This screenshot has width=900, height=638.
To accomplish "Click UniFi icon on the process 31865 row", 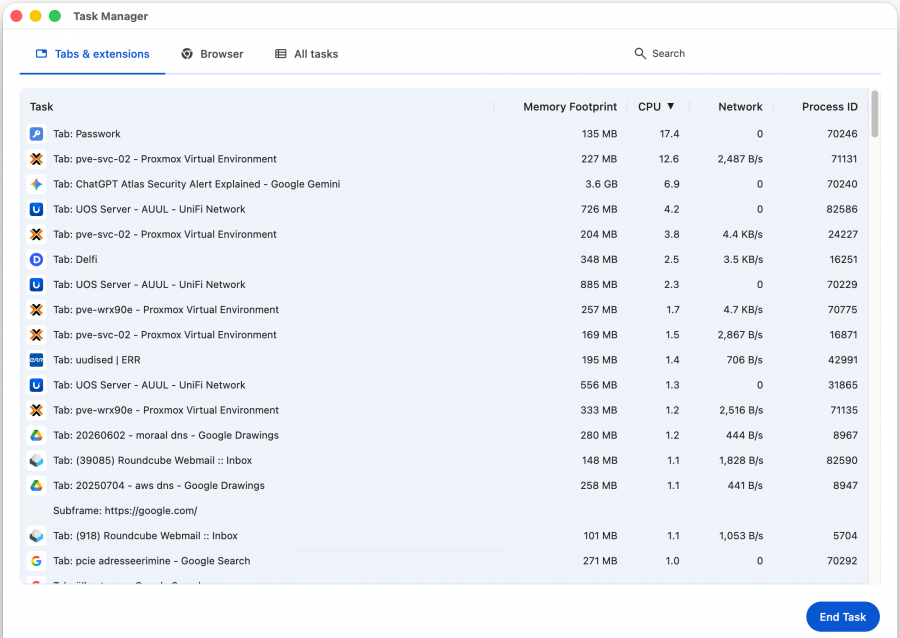I will point(36,385).
